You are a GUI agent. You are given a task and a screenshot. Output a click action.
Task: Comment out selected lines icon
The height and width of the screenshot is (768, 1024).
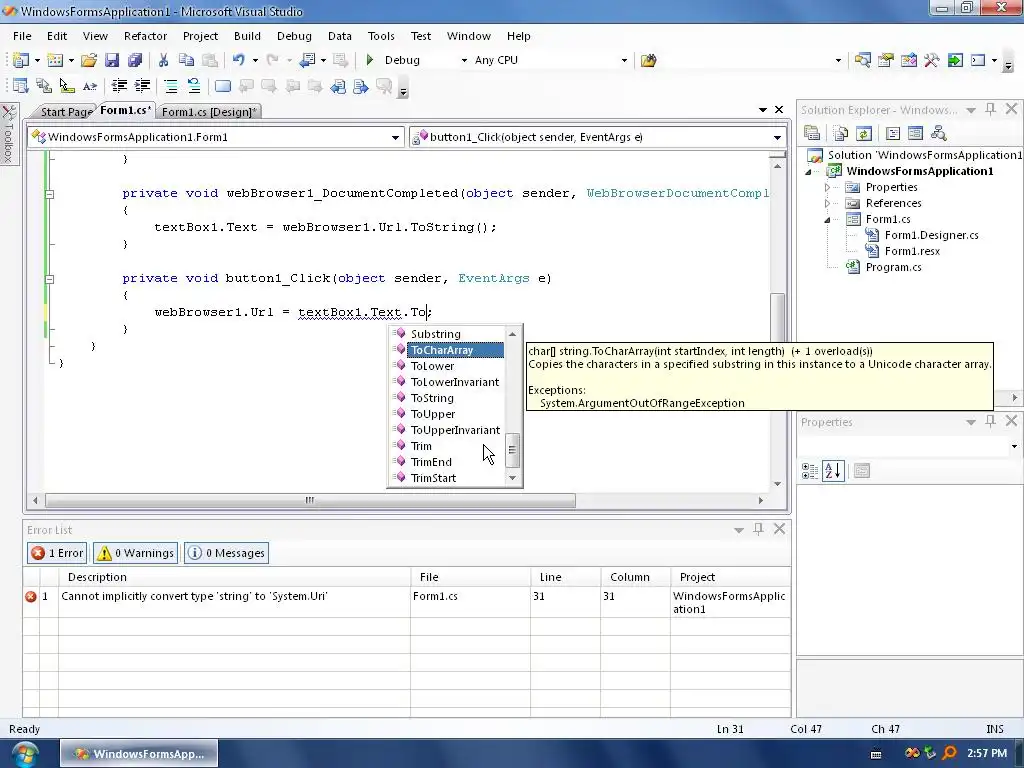(170, 86)
